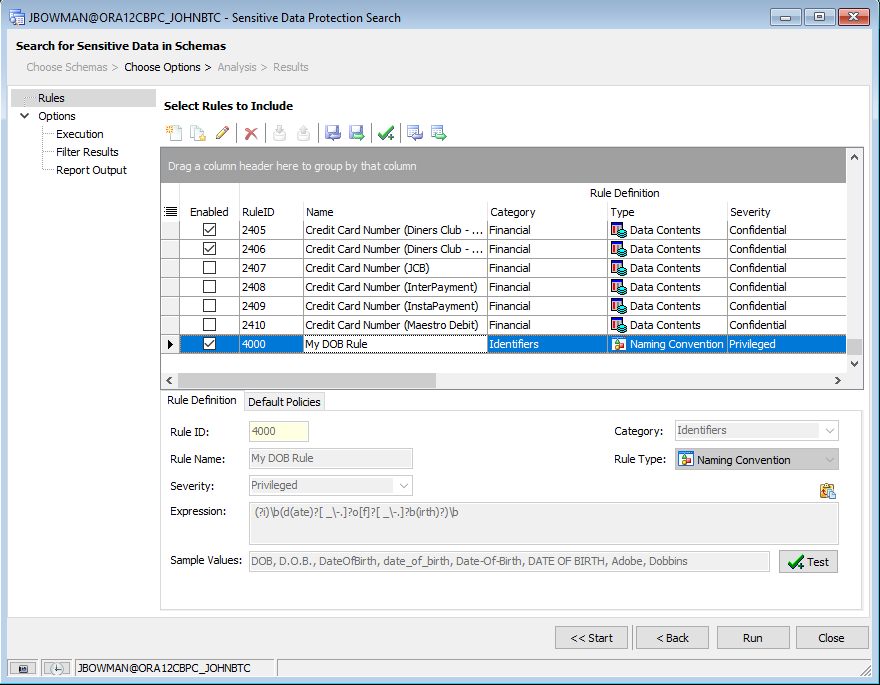Viewport: 880px width, 685px height.
Task: Click the << Start button
Action: [x=592, y=638]
